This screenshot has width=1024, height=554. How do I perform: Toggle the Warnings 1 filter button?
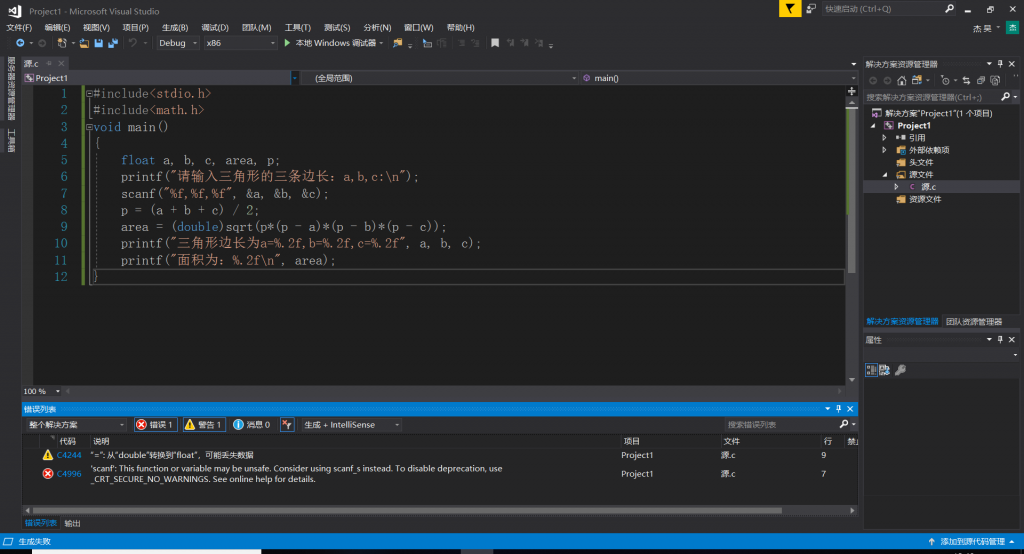(204, 425)
